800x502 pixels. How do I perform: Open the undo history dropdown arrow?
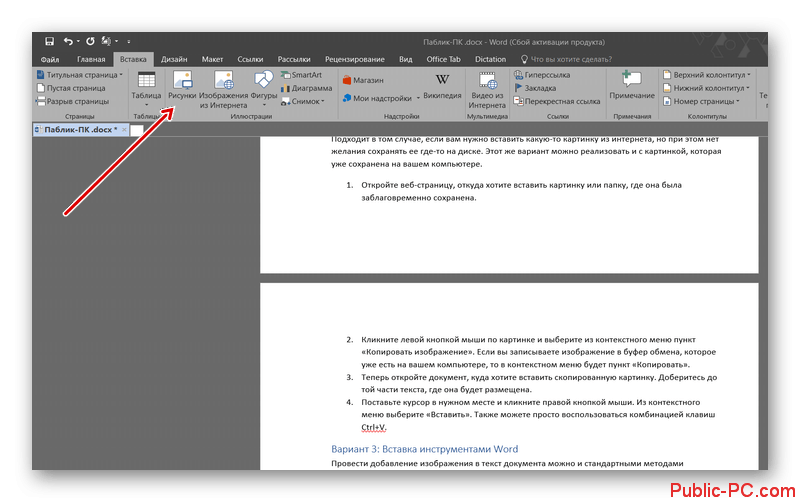78,42
